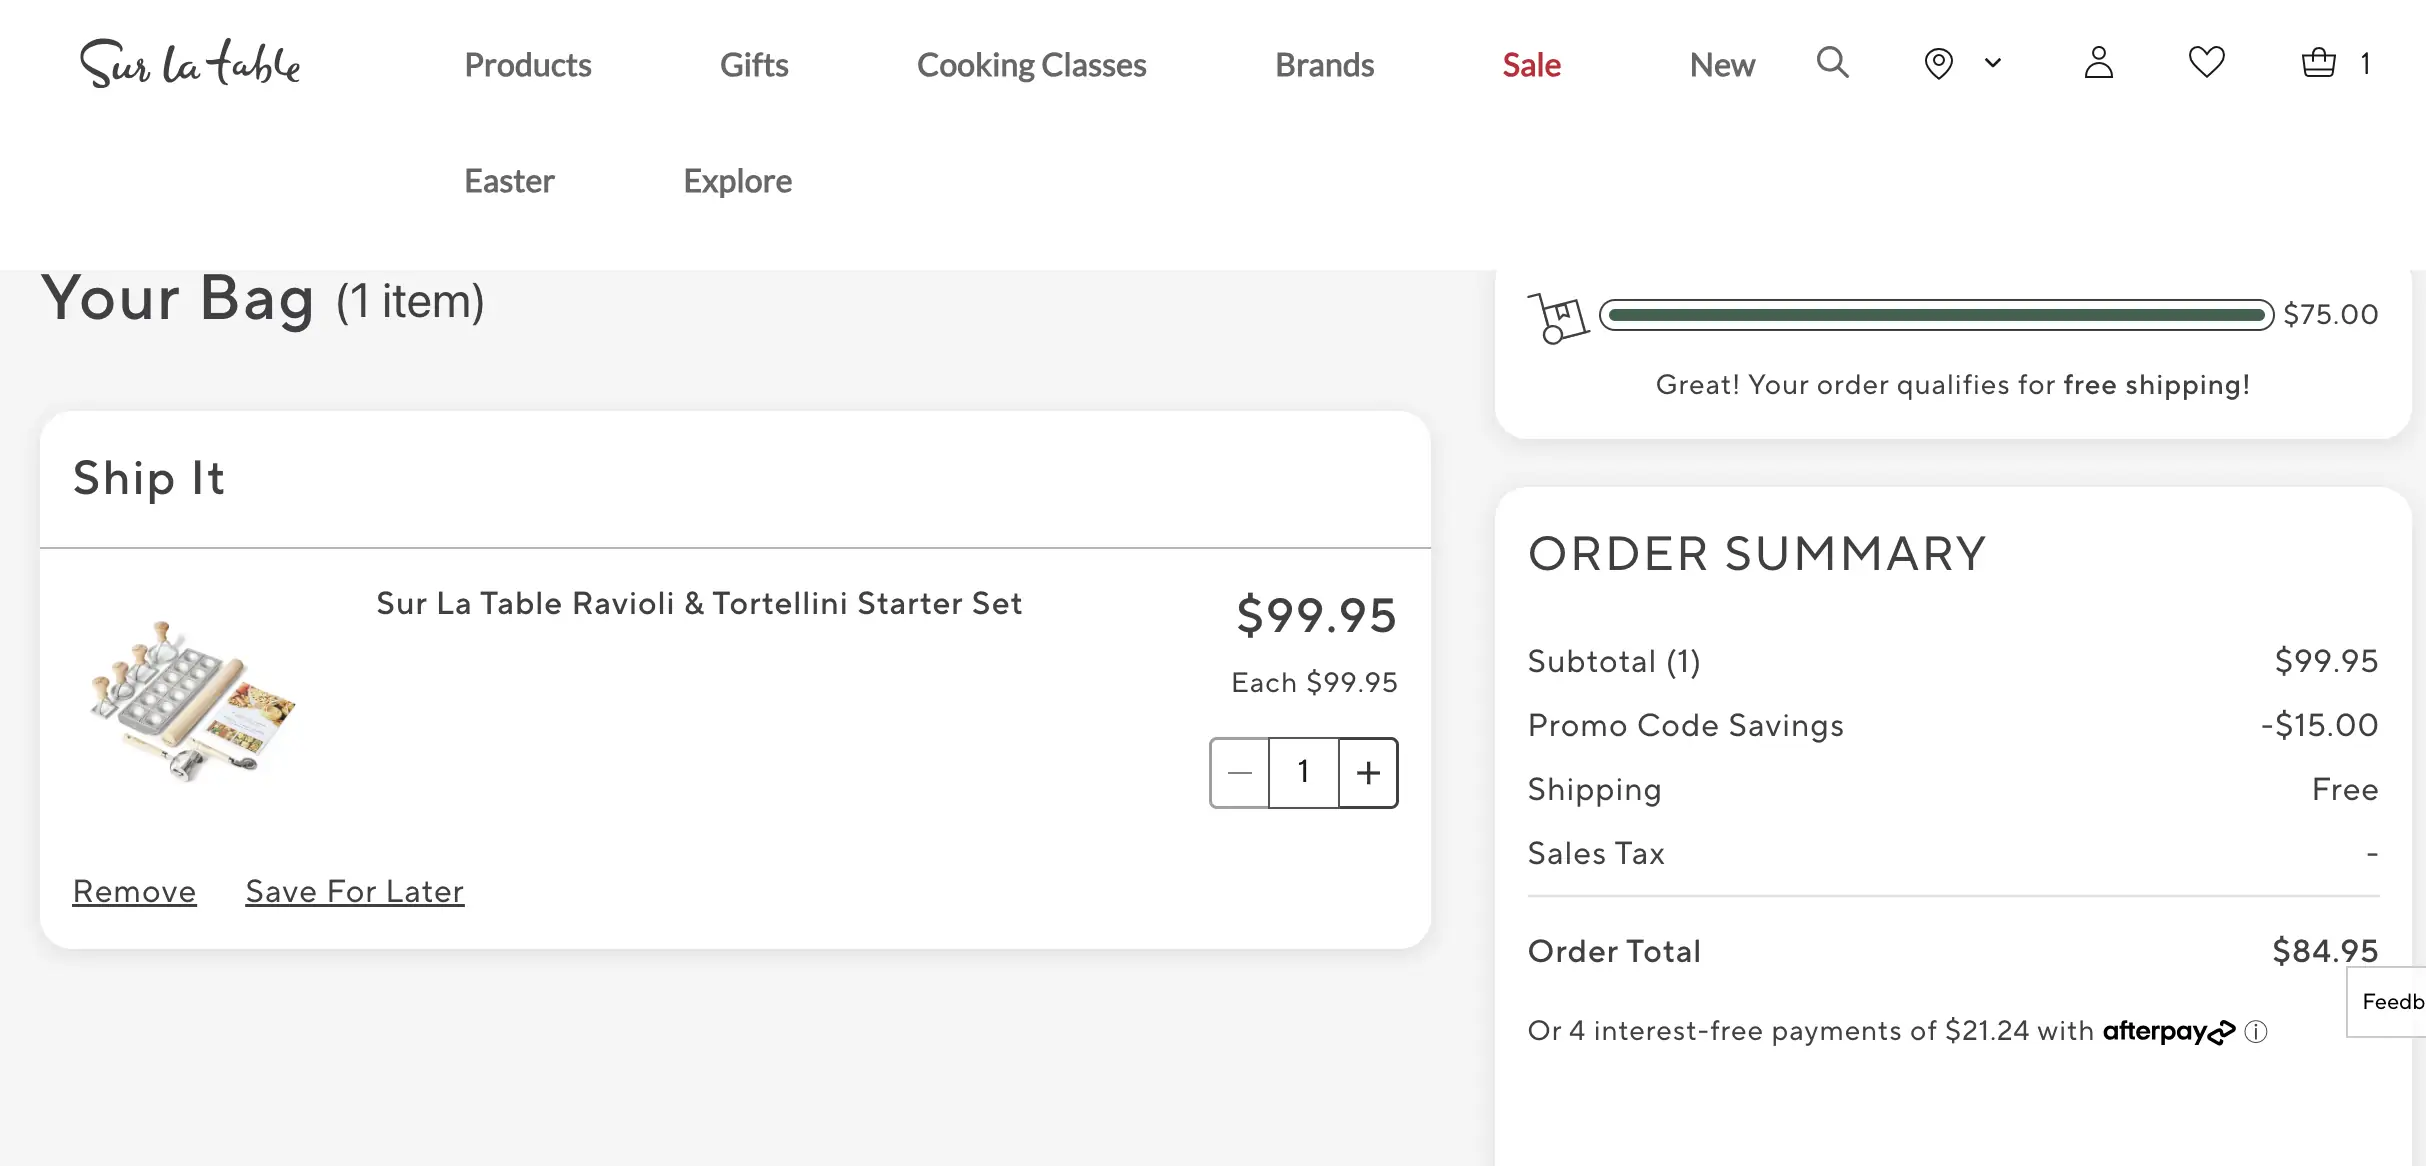Decrease quantity with the minus button
This screenshot has width=2426, height=1166.
click(x=1239, y=772)
